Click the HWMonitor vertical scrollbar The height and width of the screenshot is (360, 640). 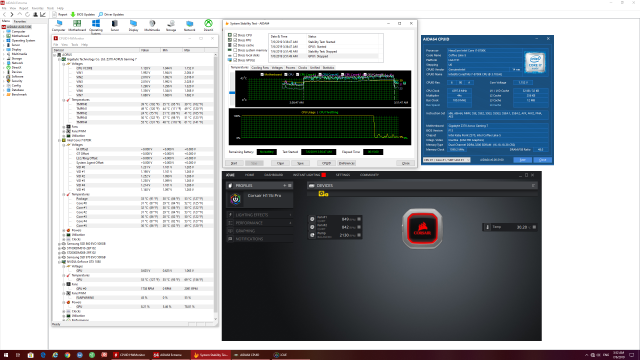point(216,187)
